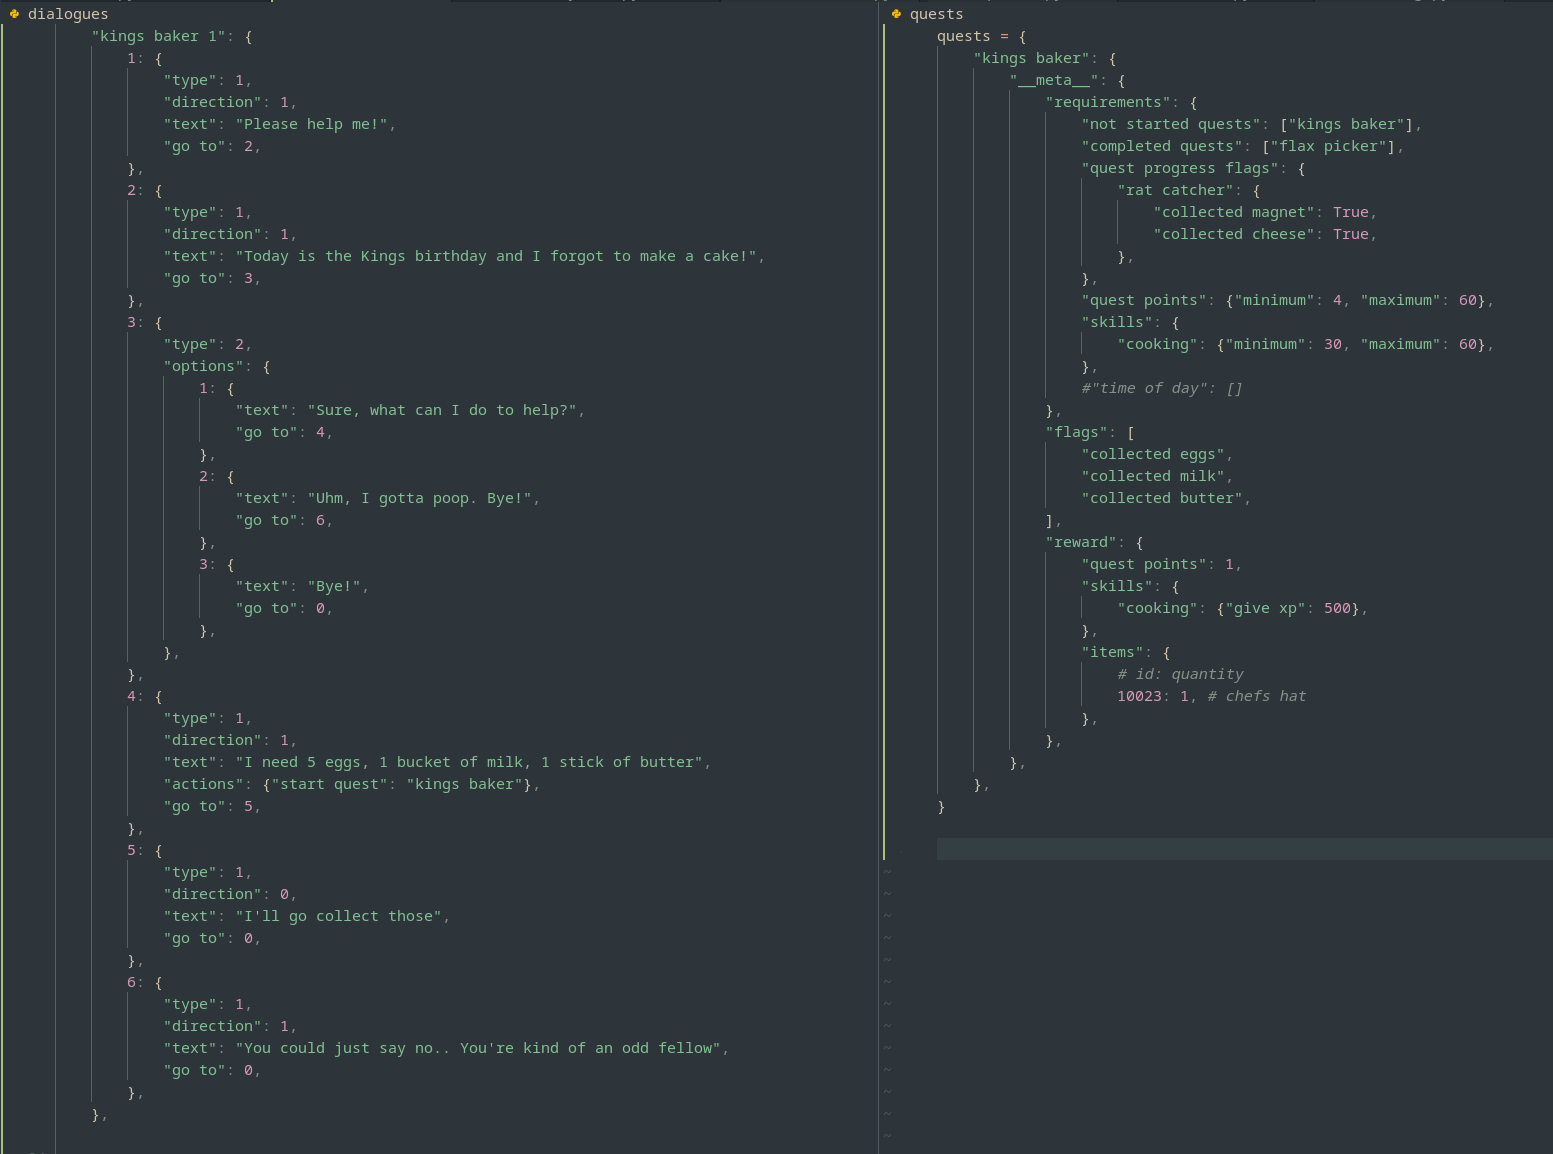Viewport: 1553px width, 1154px height.
Task: Click the "quest points" minimum 4 line
Action: click(x=1288, y=300)
